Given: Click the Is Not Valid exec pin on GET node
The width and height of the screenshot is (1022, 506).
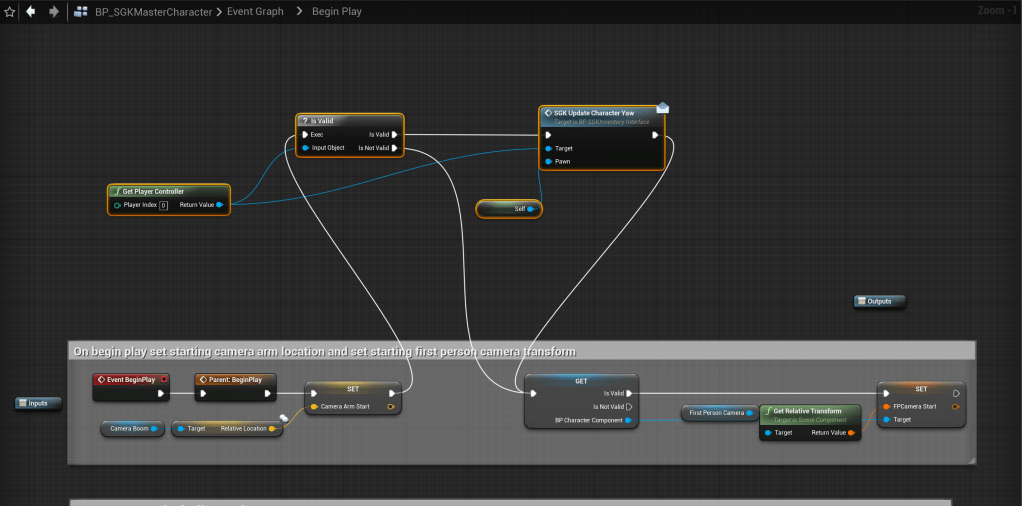Looking at the screenshot, I should [629, 407].
